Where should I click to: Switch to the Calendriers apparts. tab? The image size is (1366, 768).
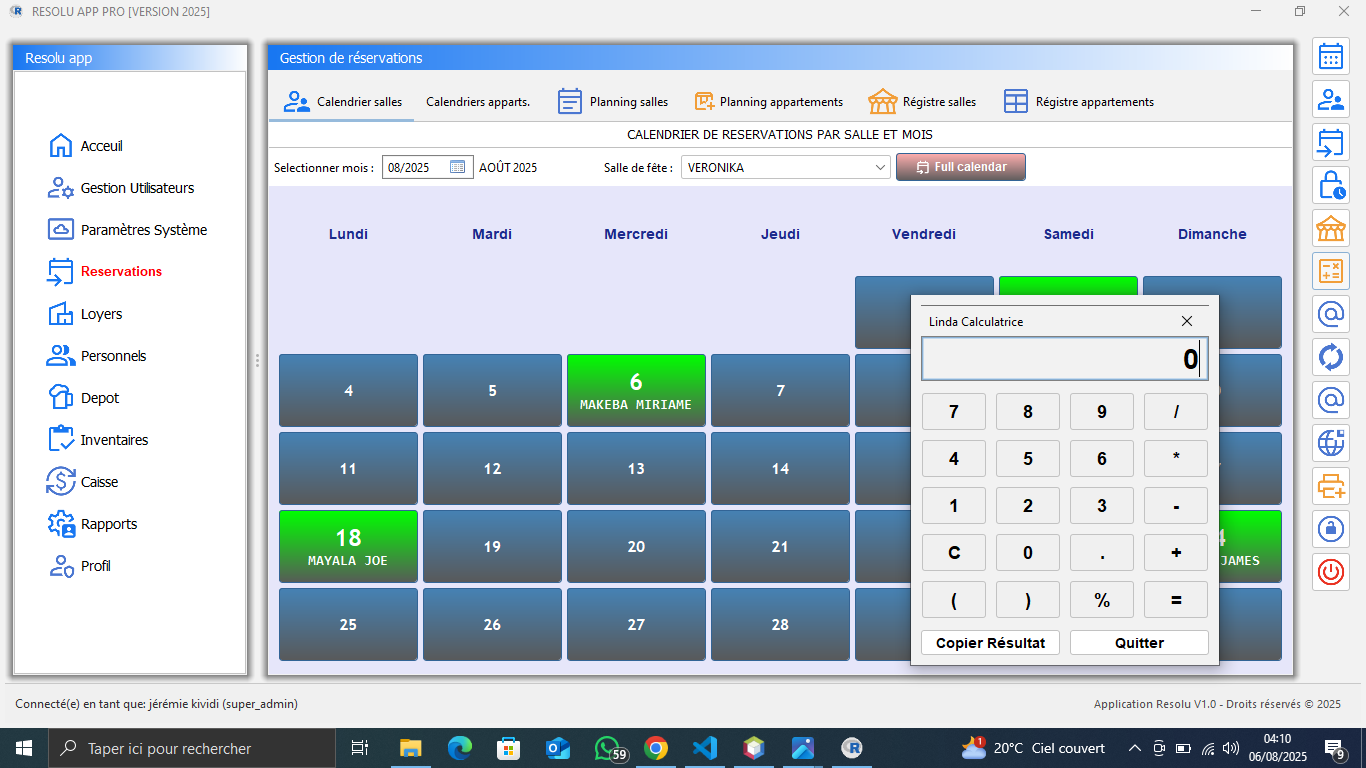[x=478, y=101]
